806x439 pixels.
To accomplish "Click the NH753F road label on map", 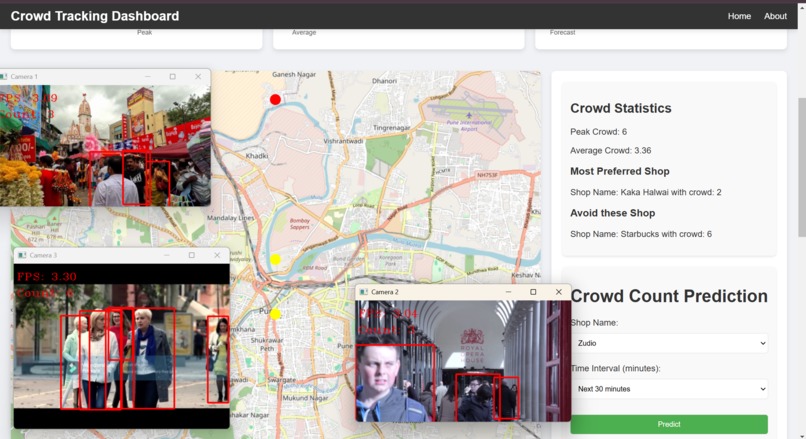I will (487, 175).
